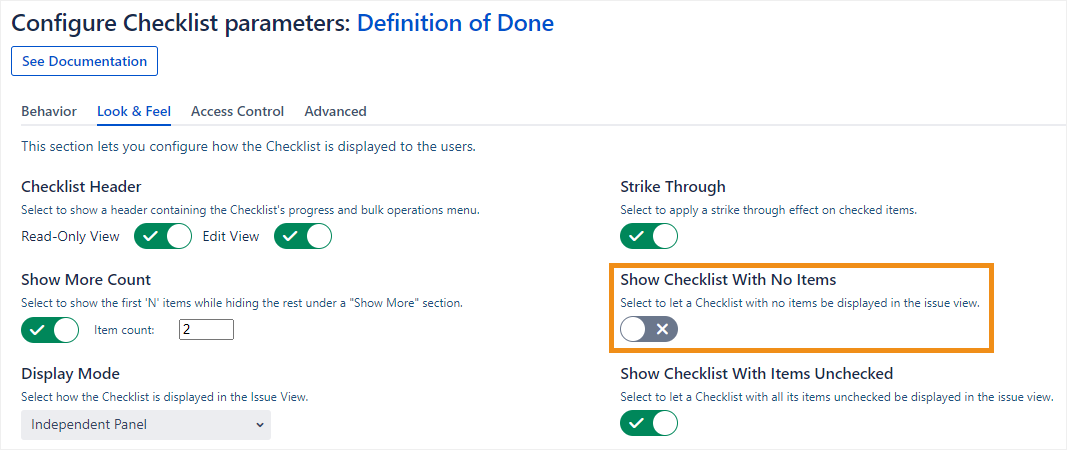Enable Show Checklist With No Items
The height and width of the screenshot is (450, 1067).
(x=649, y=329)
